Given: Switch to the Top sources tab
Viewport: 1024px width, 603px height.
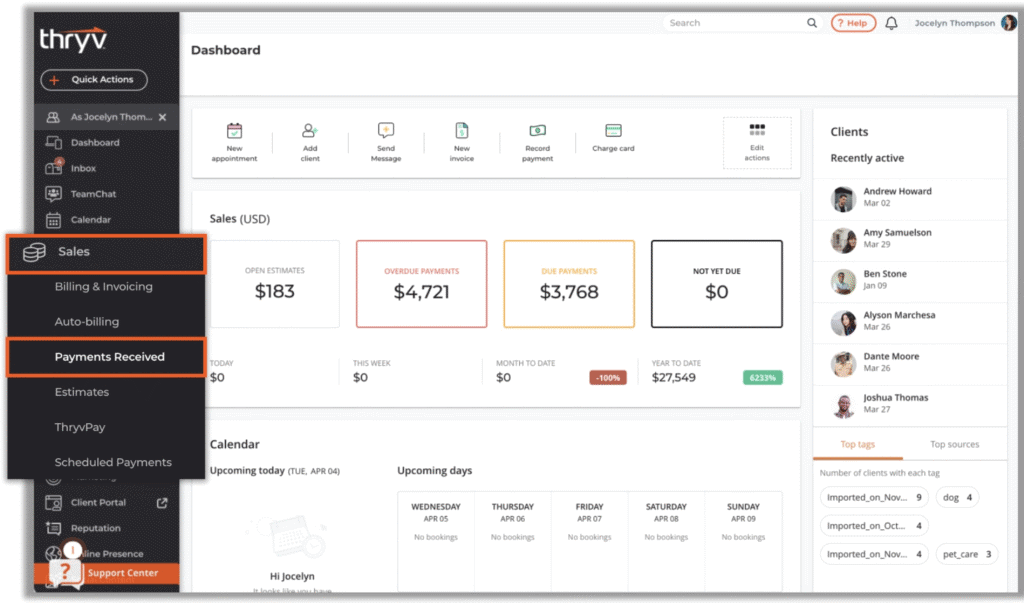Looking at the screenshot, I should coord(954,444).
